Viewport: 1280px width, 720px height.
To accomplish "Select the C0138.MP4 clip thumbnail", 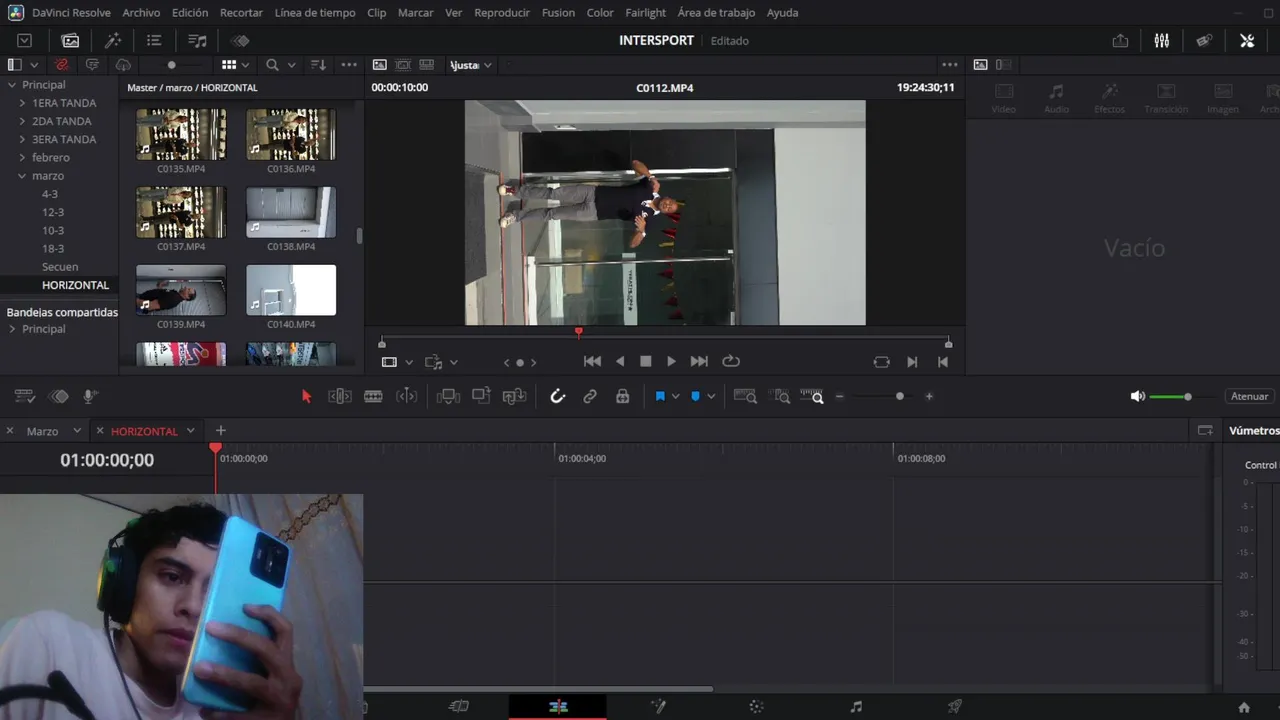I will [291, 212].
